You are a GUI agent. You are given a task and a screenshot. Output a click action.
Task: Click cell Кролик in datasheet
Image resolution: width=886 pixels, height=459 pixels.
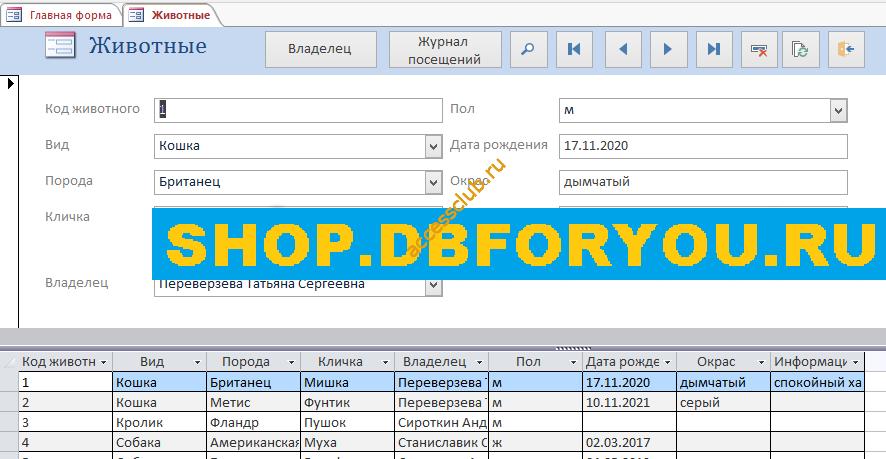pyautogui.click(x=160, y=423)
